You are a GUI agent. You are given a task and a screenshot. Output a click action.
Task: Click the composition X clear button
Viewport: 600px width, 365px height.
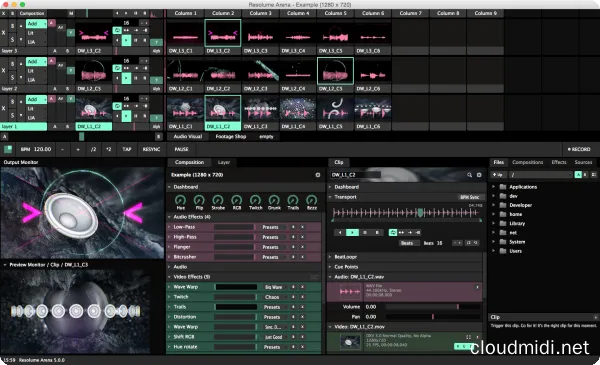[x=3, y=13]
